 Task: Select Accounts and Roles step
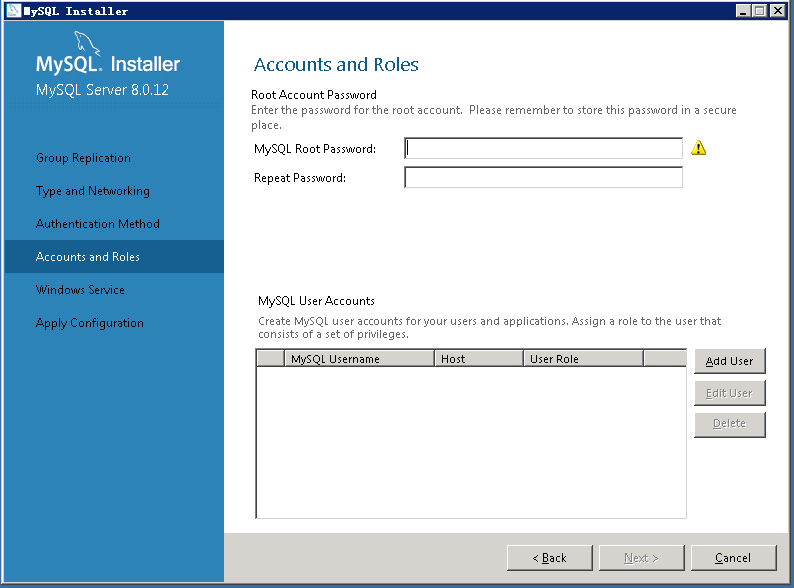coord(114,257)
